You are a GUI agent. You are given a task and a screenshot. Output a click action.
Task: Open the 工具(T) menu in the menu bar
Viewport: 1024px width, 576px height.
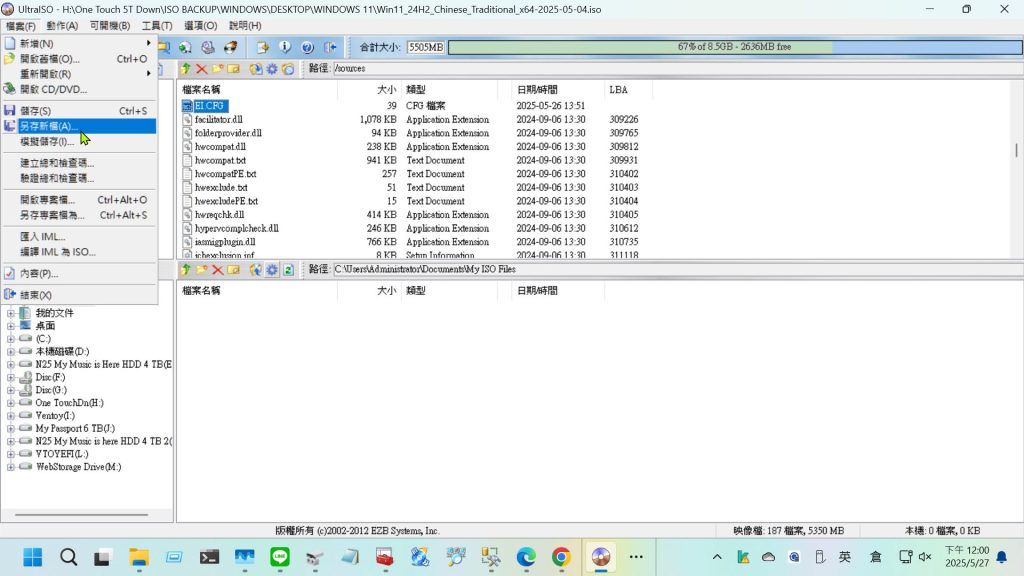pos(157,25)
